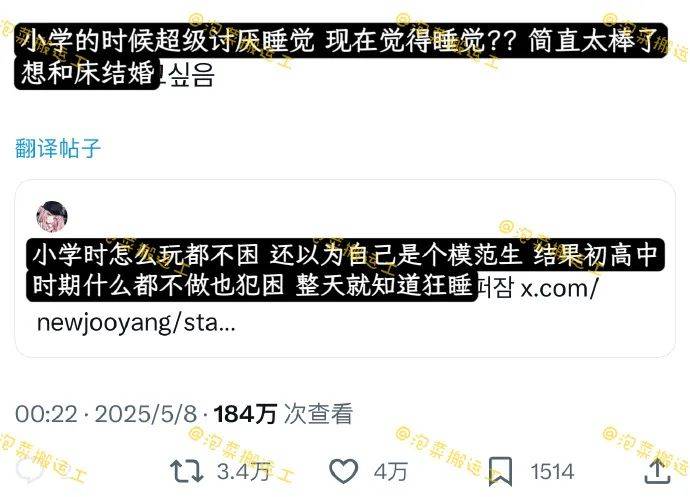This screenshot has width=690, height=497.
Task: Click the 3.4万 repost count
Action: (243, 471)
